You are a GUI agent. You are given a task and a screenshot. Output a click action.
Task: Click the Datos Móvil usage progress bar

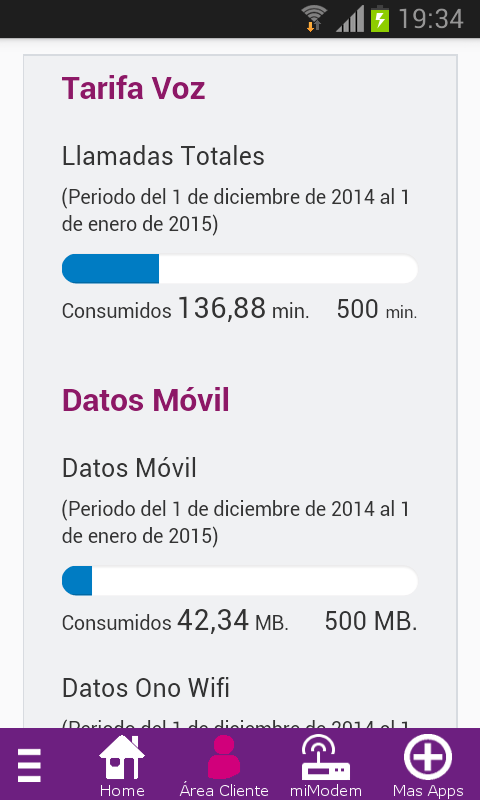pyautogui.click(x=240, y=581)
